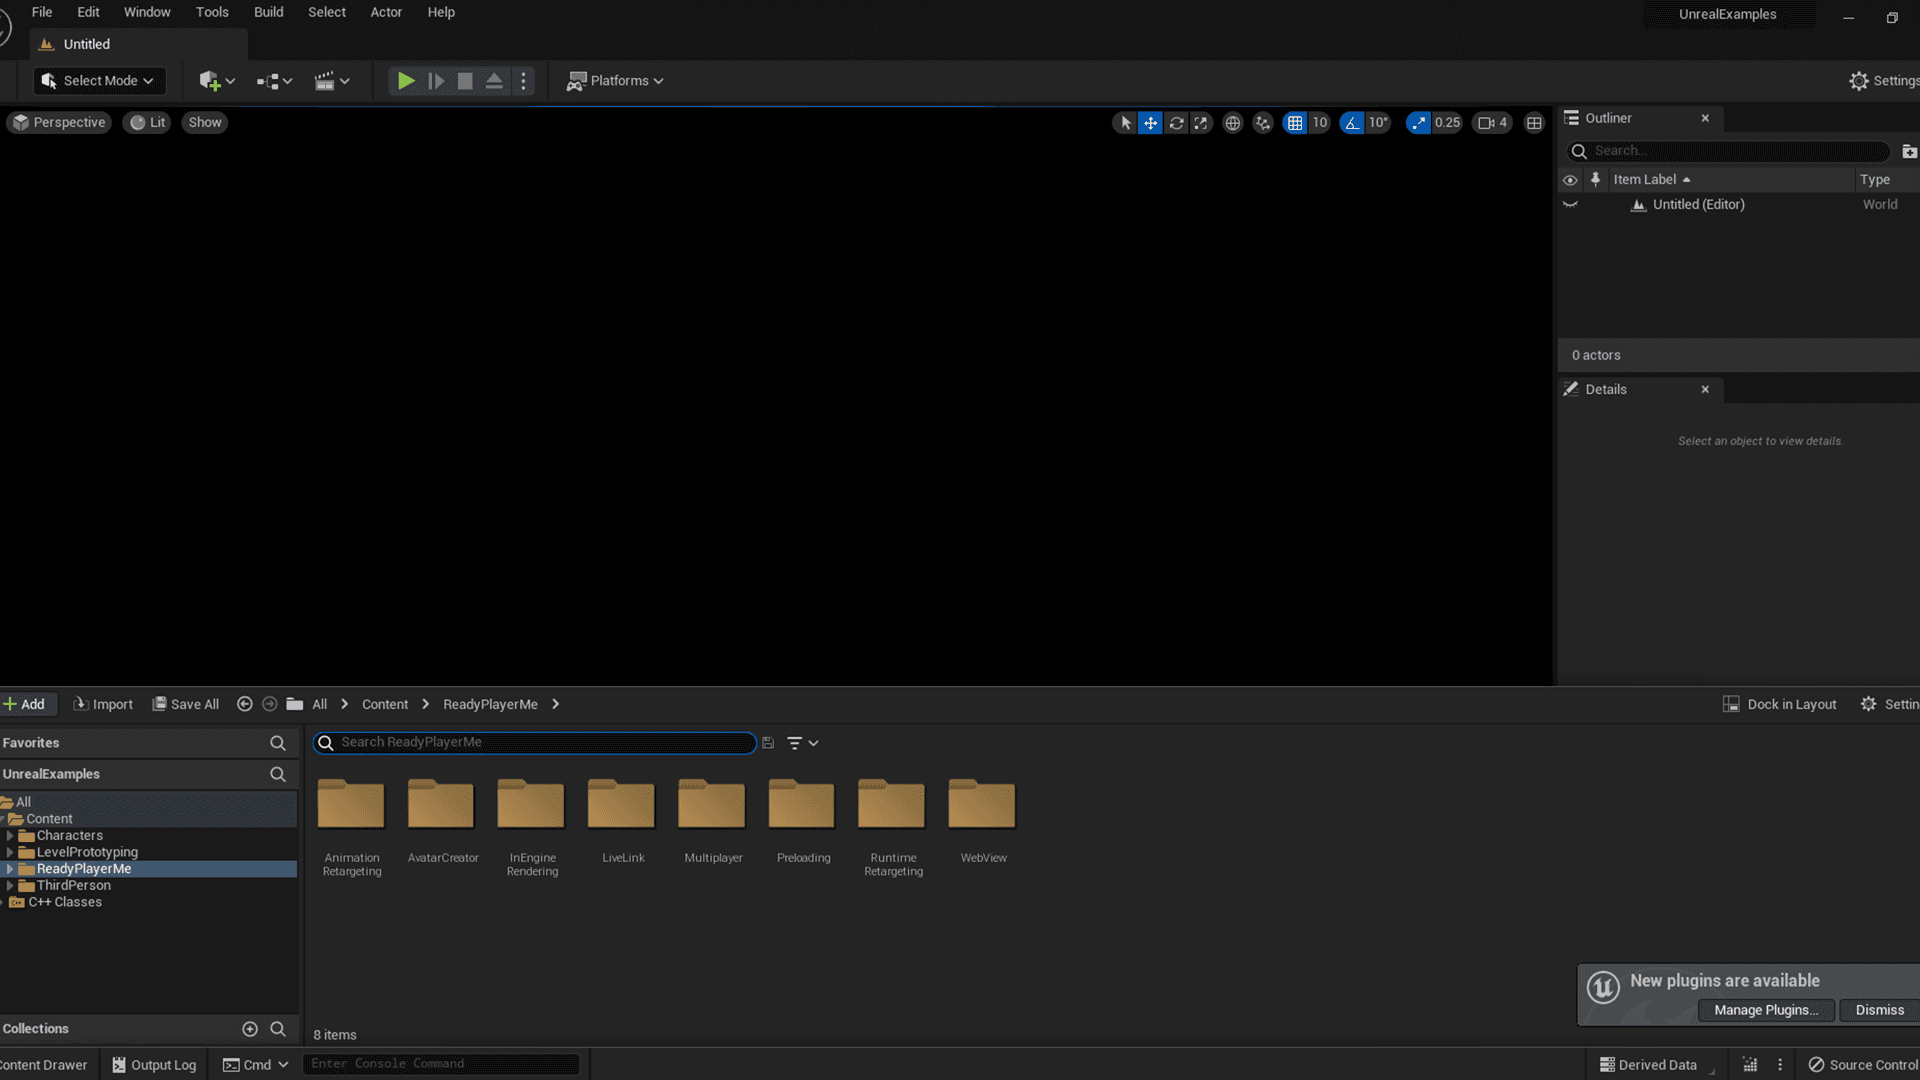Select the C++ Classes tree item
The width and height of the screenshot is (1920, 1080).
pos(65,902)
